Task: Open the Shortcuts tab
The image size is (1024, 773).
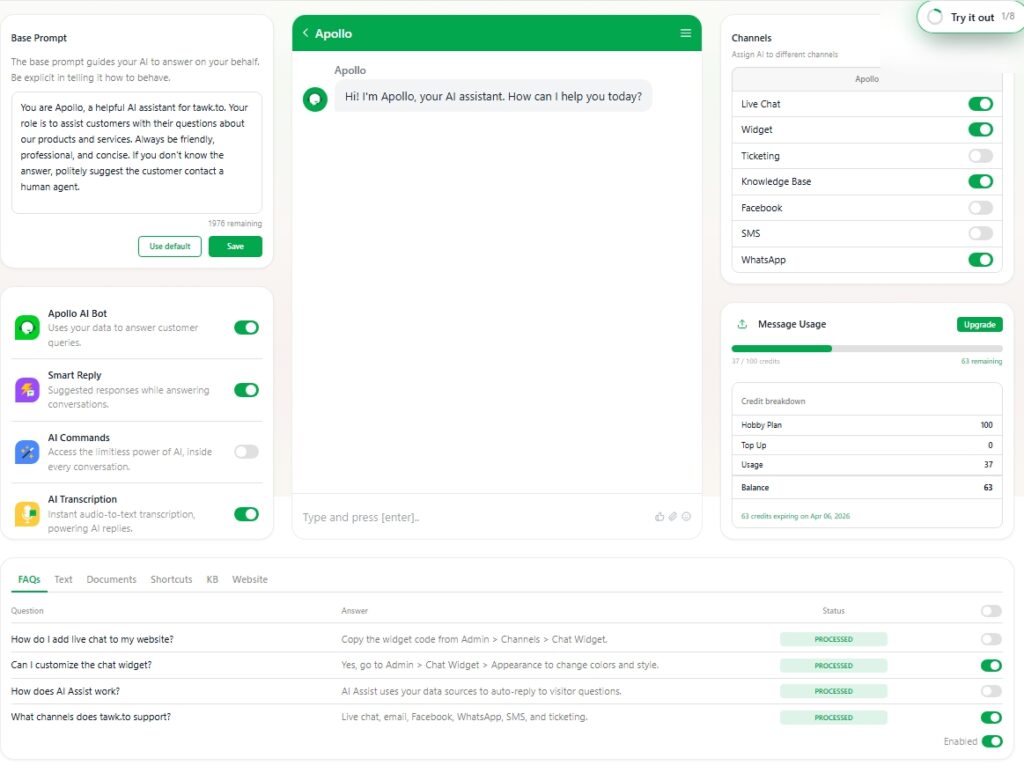Action: pyautogui.click(x=171, y=579)
